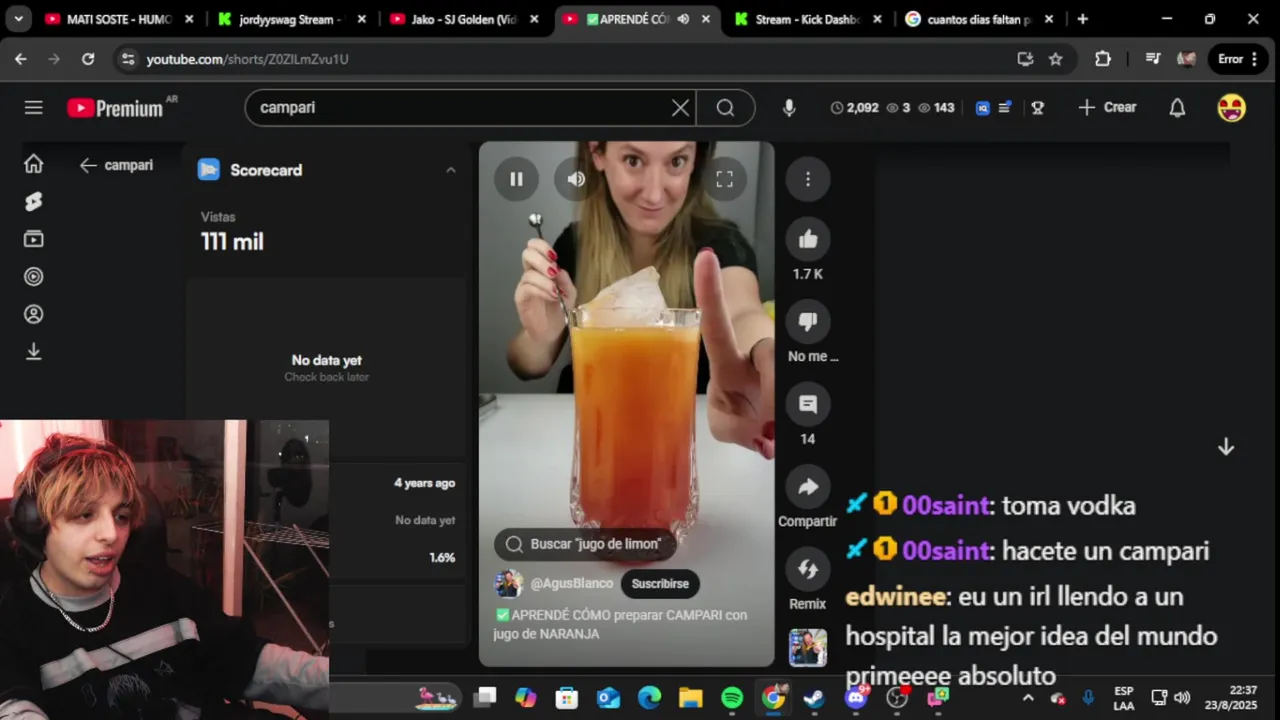This screenshot has height=720, width=1280.
Task: Open a new browser tab
Action: pyautogui.click(x=1082, y=19)
